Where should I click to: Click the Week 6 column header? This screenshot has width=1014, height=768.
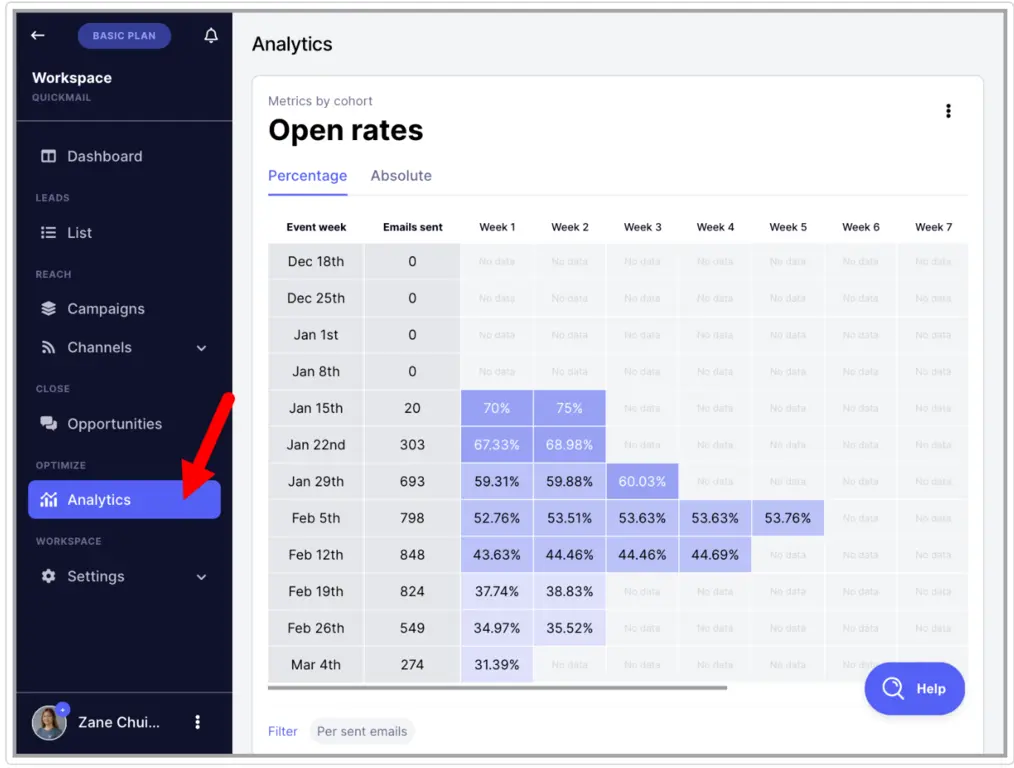[x=861, y=227]
